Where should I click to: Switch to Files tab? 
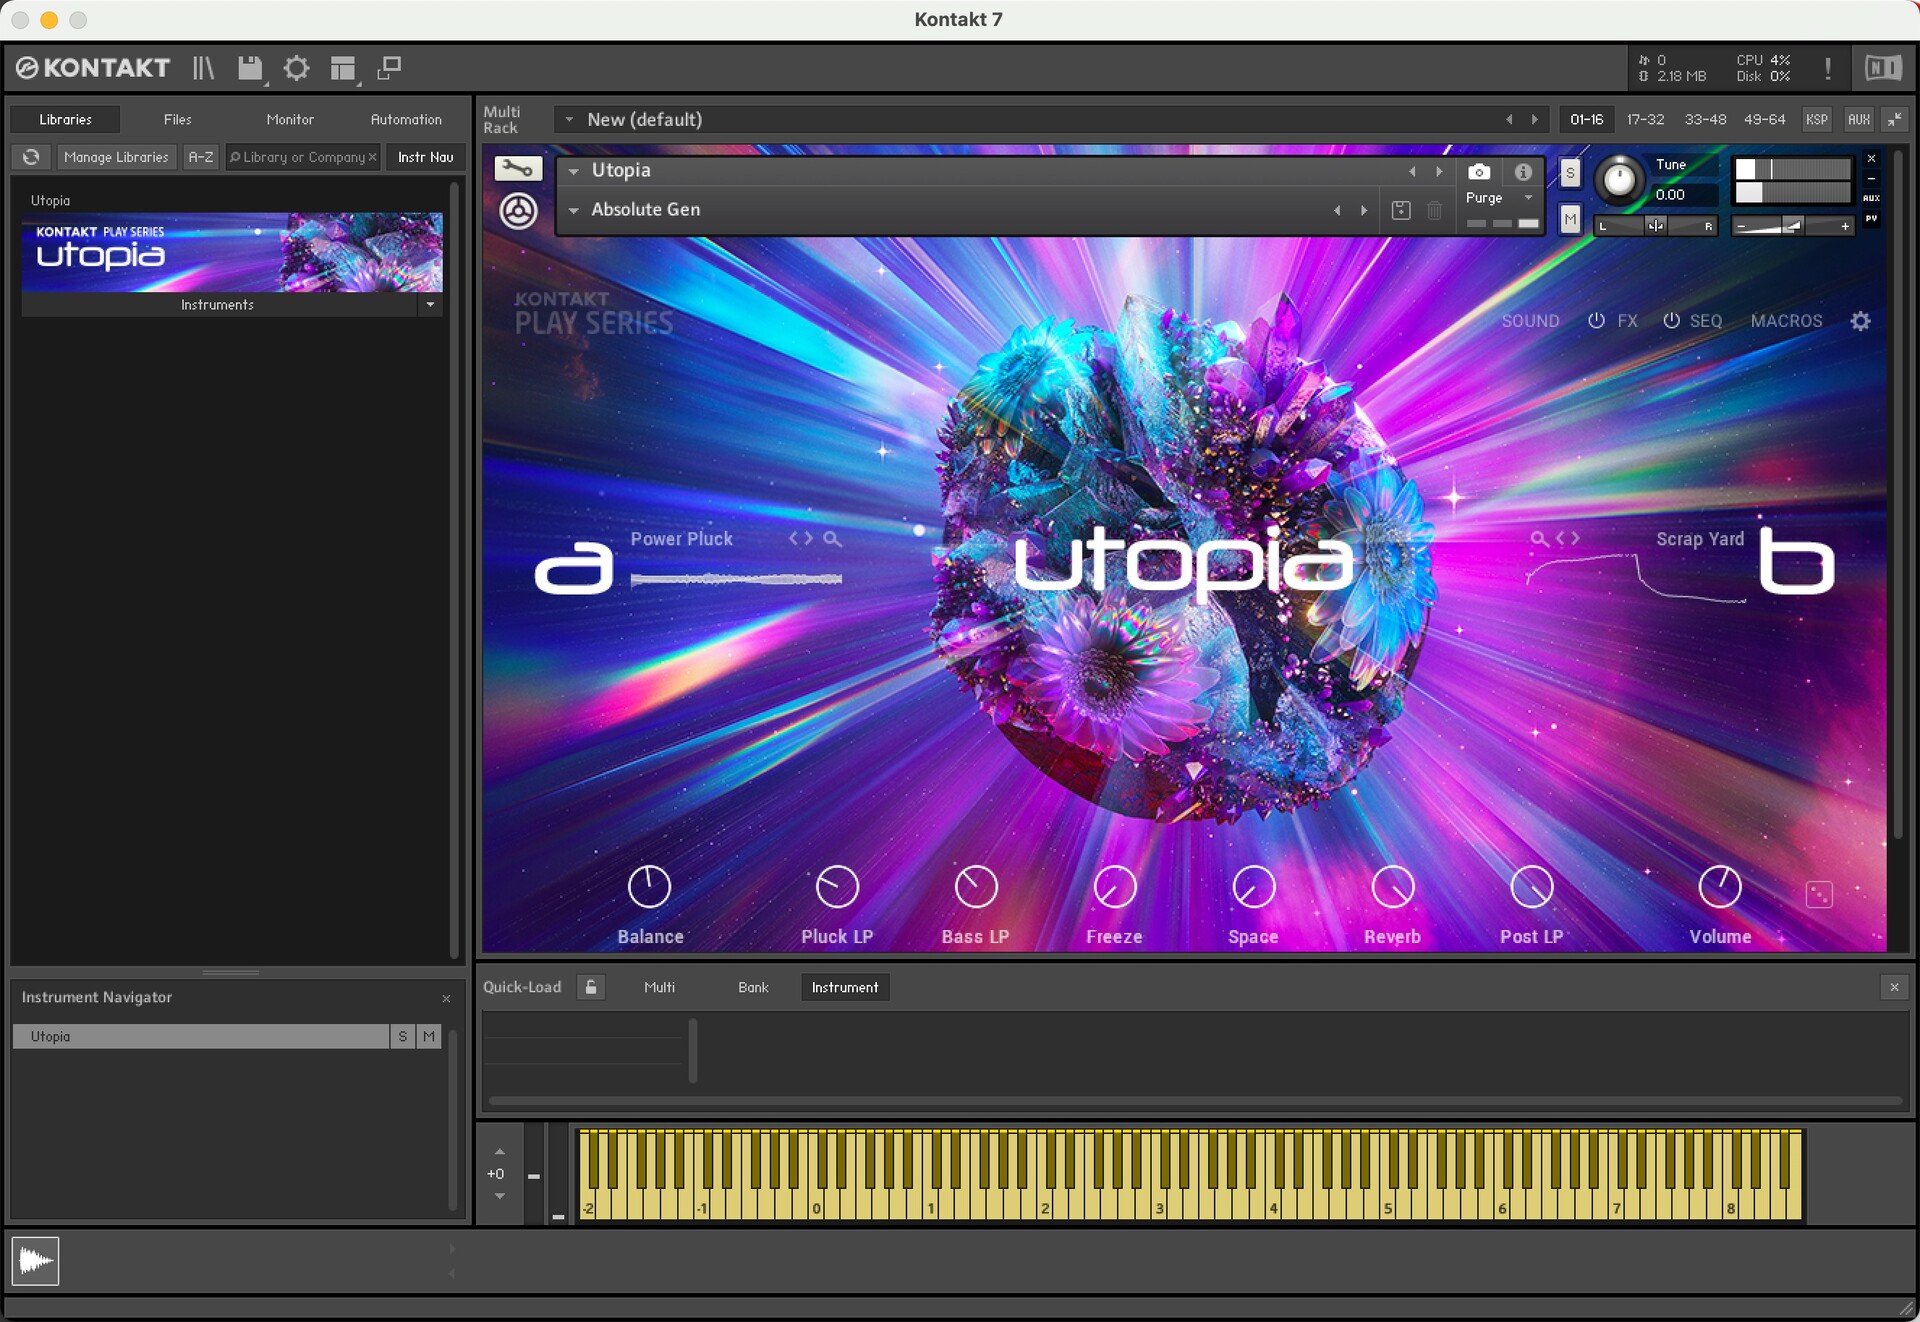tap(177, 119)
